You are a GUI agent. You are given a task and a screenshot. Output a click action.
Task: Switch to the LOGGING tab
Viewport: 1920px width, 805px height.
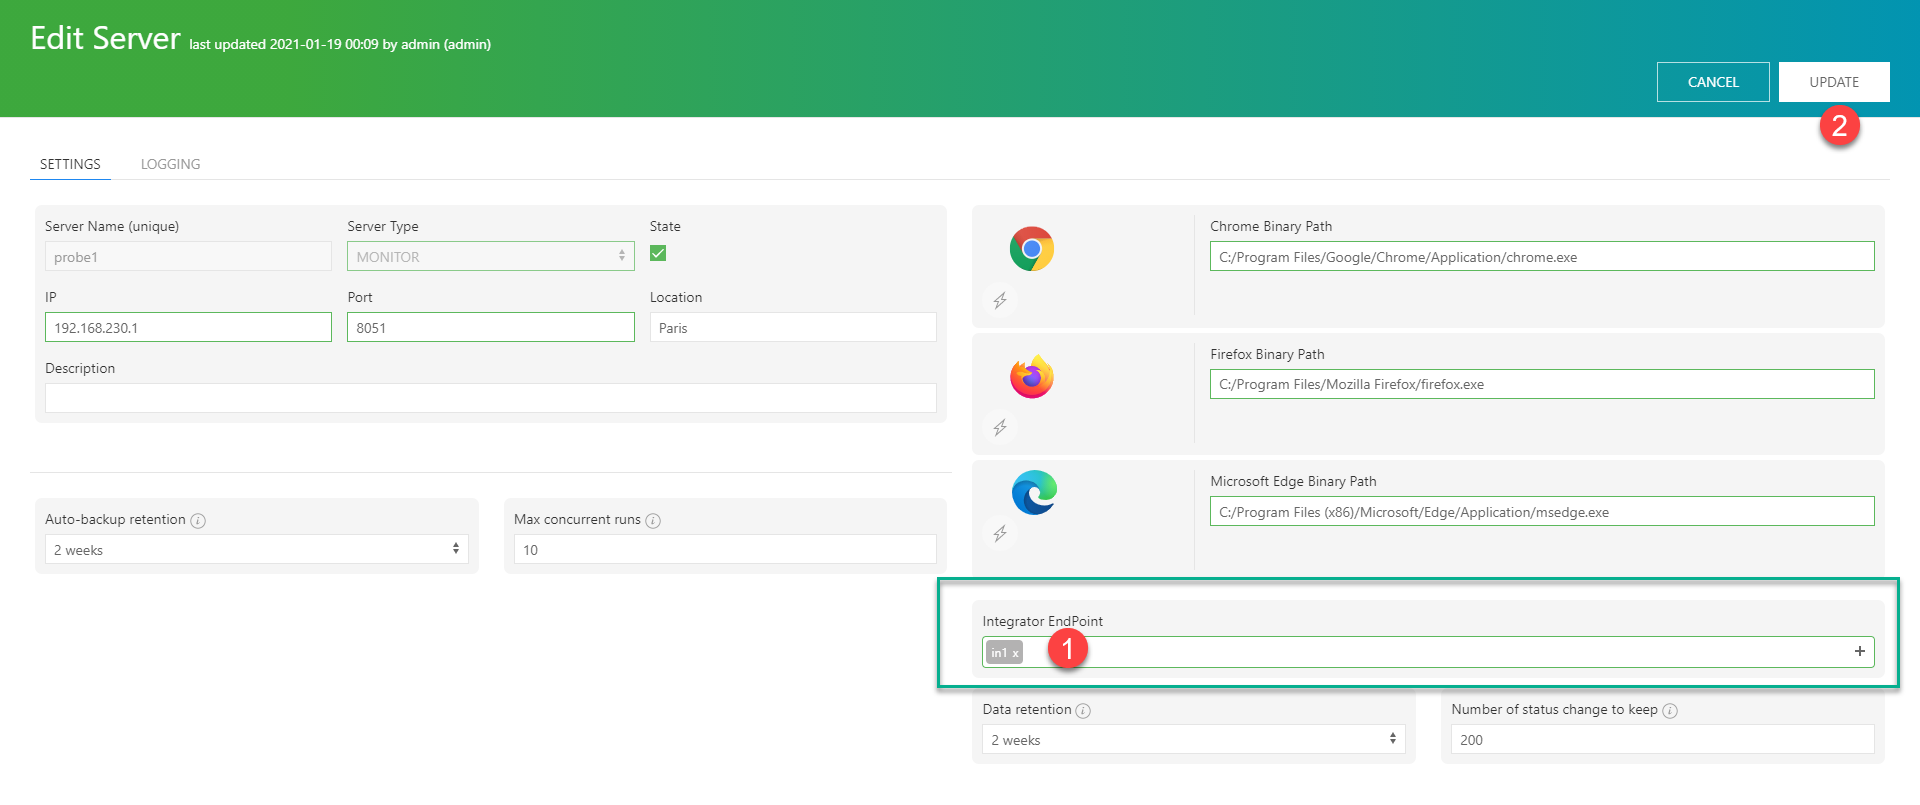tap(170, 164)
